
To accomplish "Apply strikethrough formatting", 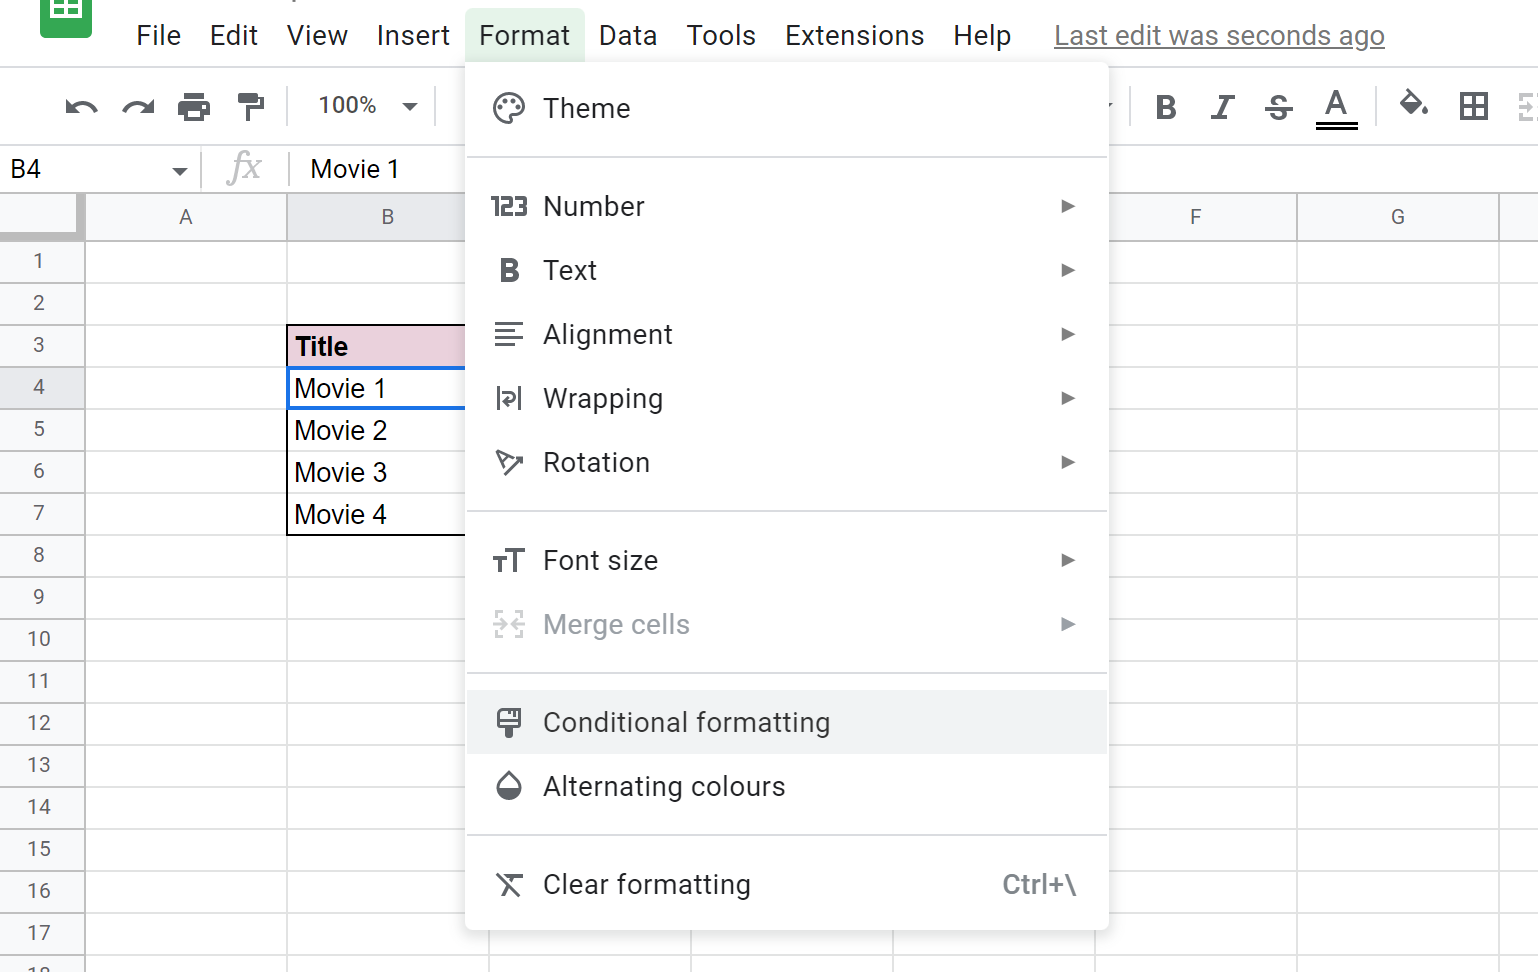I will [1278, 107].
